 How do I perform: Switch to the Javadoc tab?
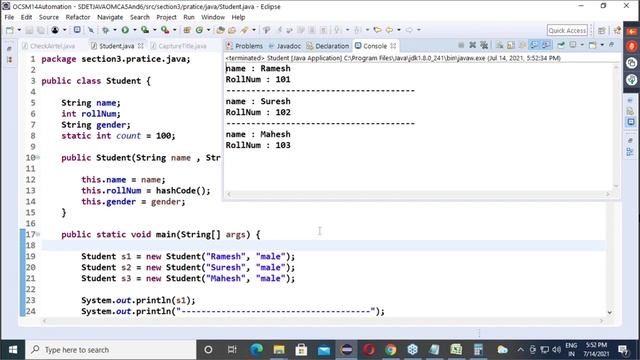click(284, 46)
